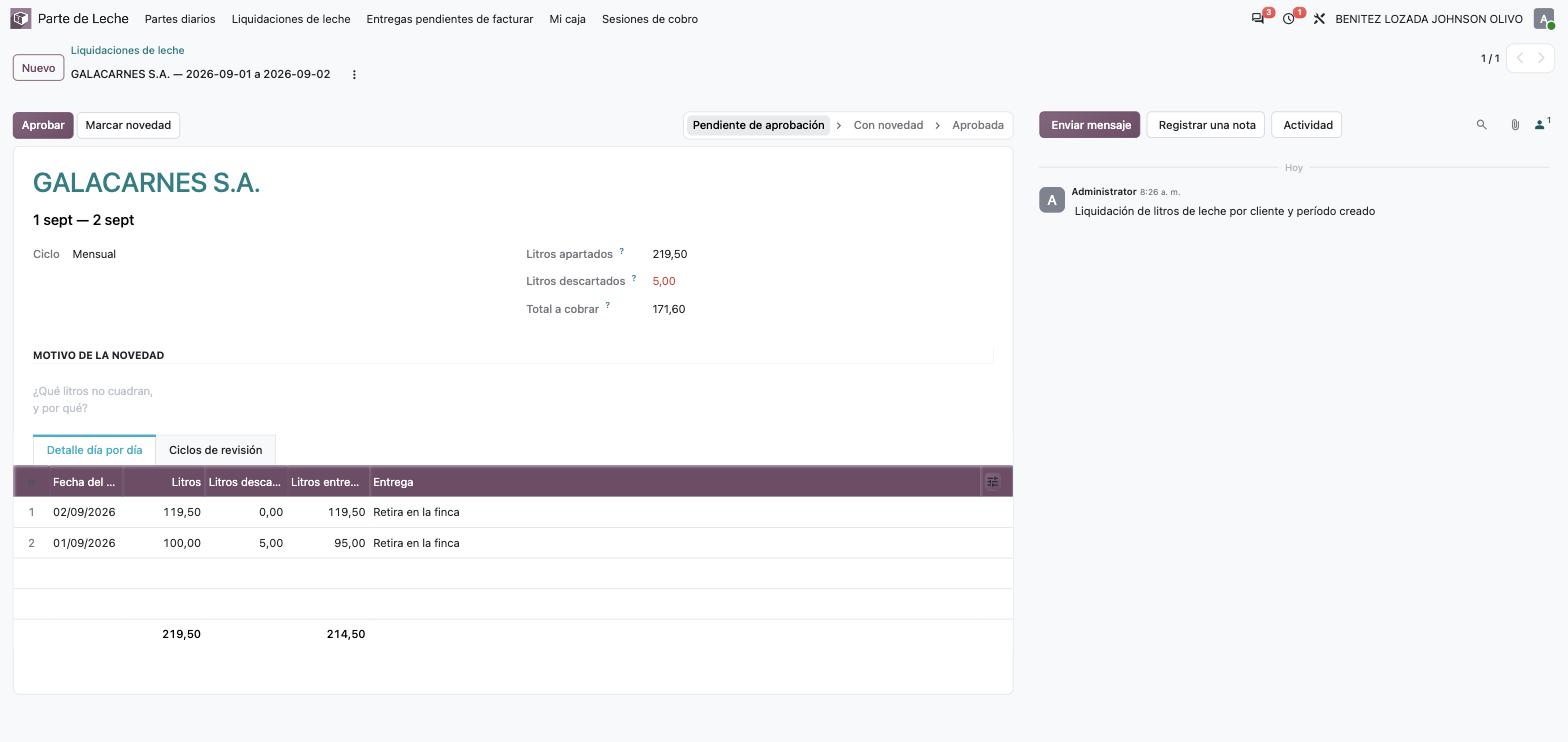Sort by the Entrega column header
This screenshot has height=742, width=1568.
675,482
